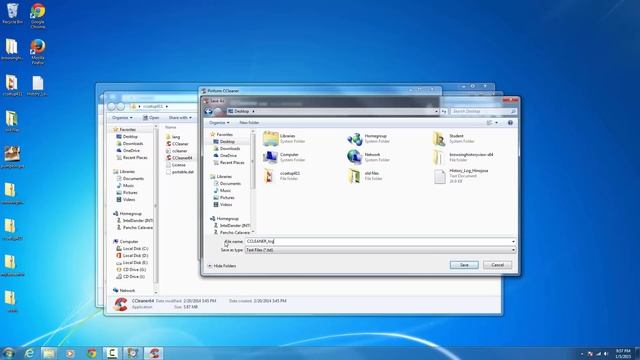Select Computer in the Explorer window sidebar
640x360 pixels.
(129, 242)
